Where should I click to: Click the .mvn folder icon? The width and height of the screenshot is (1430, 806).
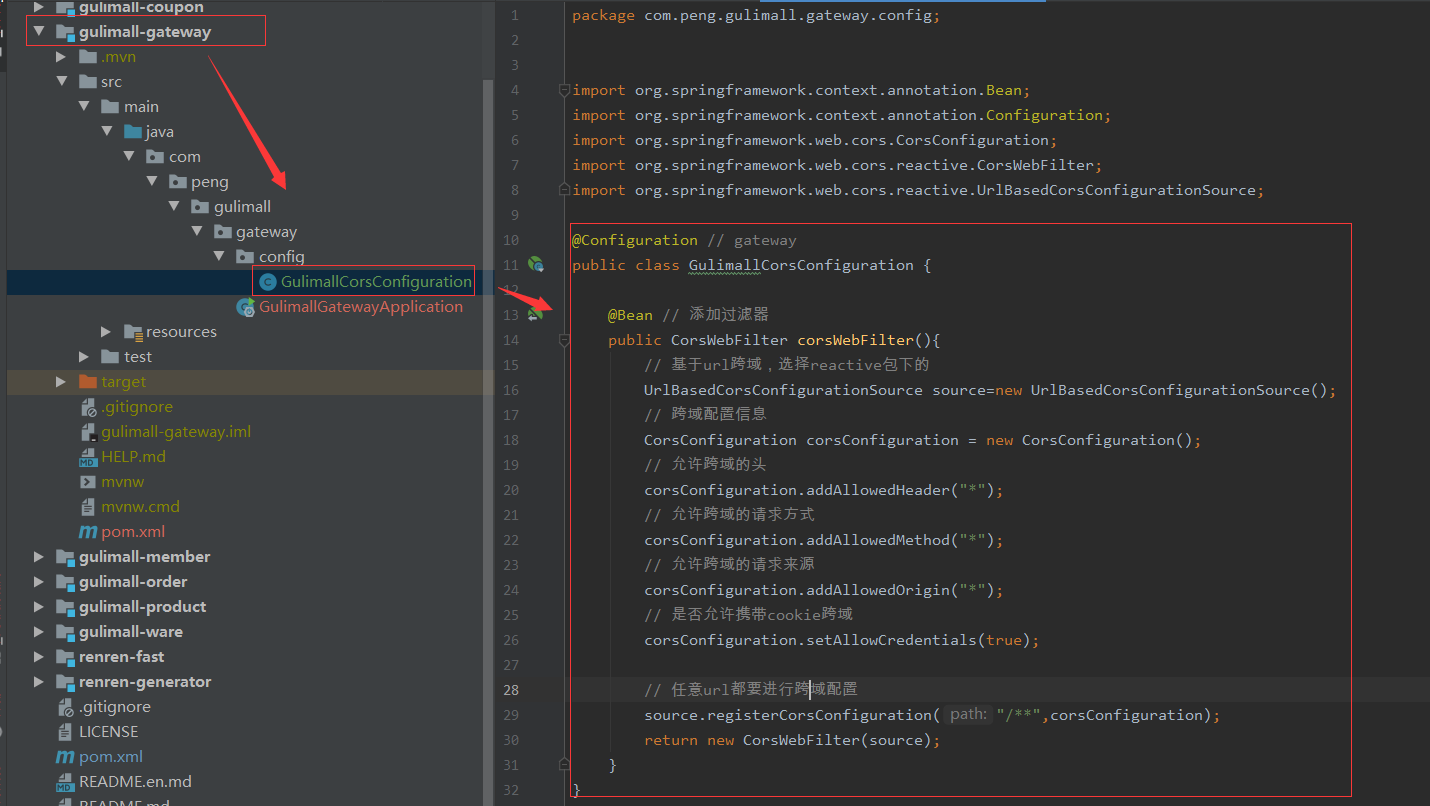point(87,57)
